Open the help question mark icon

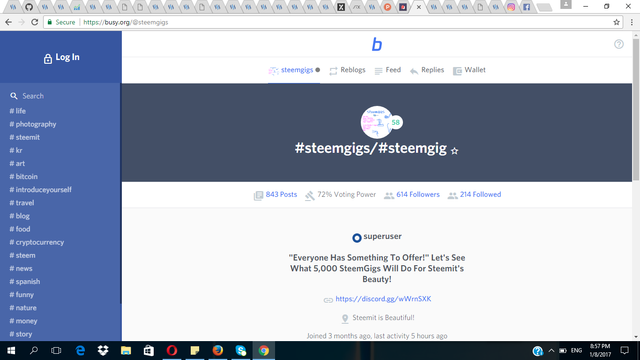619,44
